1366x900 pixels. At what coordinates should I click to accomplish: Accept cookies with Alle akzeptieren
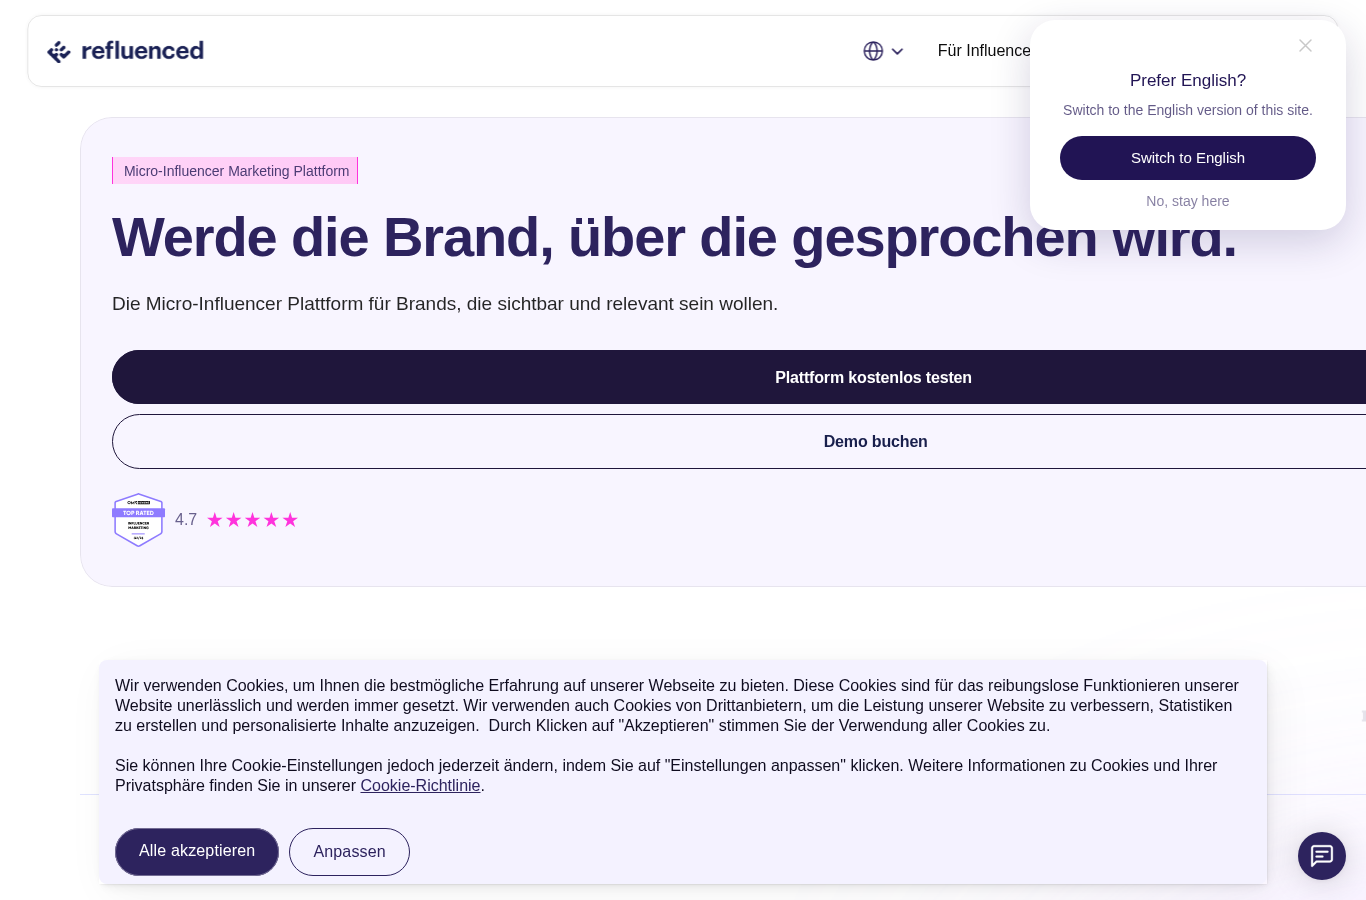click(197, 851)
